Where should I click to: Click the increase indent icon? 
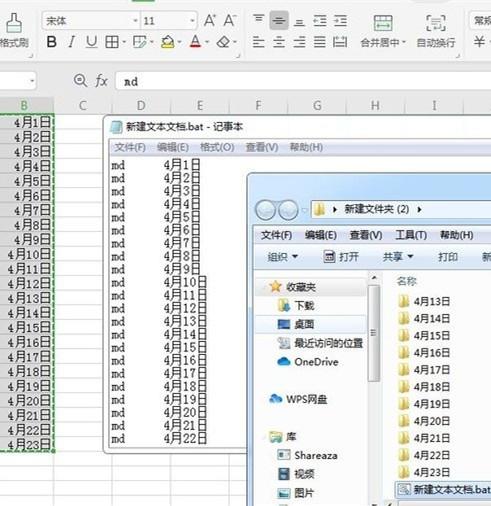[x=340, y=21]
